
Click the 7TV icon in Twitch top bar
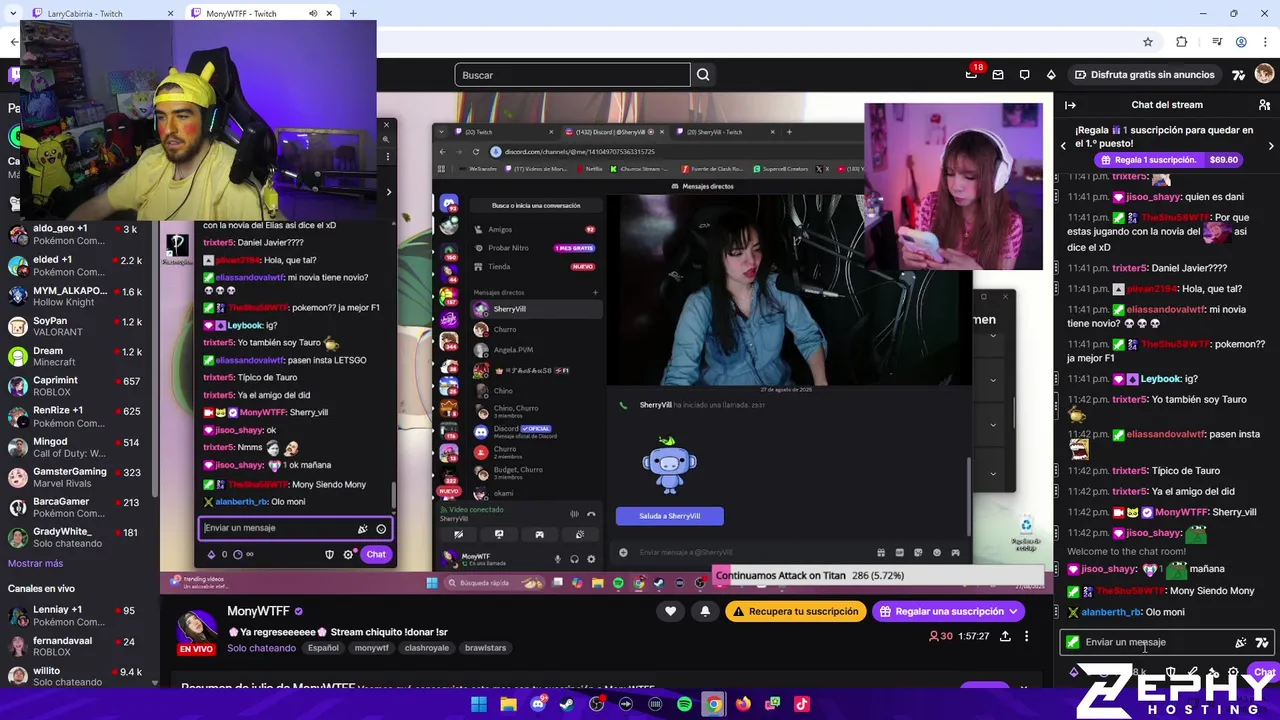point(1239,74)
